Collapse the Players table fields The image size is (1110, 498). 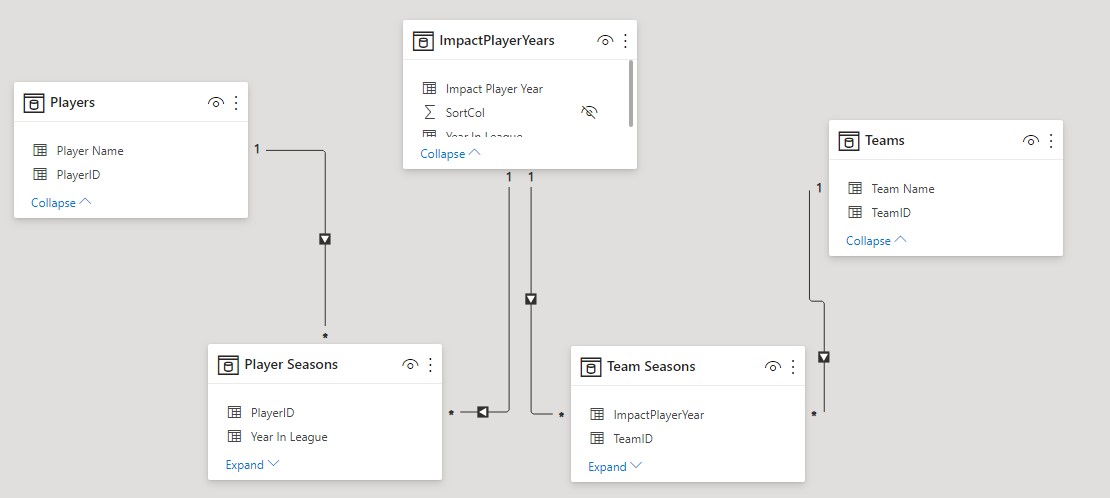pyautogui.click(x=61, y=203)
